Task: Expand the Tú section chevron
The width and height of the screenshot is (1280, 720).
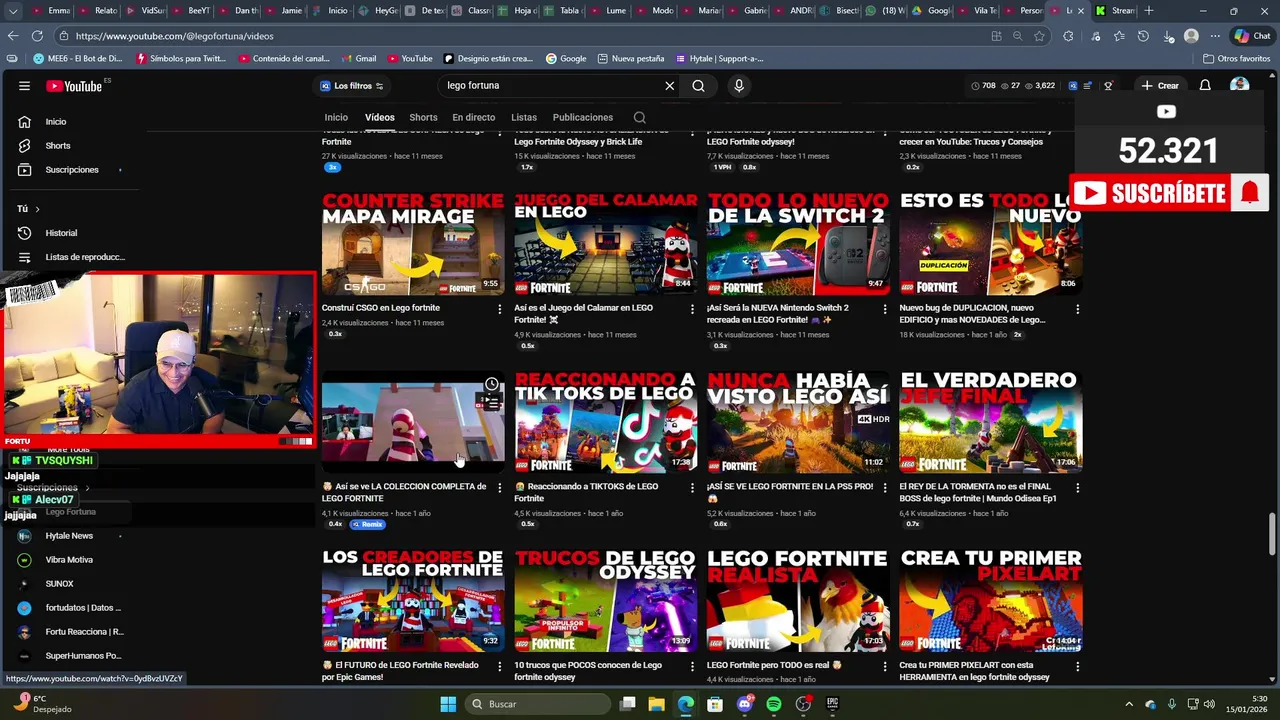Action: click(x=37, y=209)
